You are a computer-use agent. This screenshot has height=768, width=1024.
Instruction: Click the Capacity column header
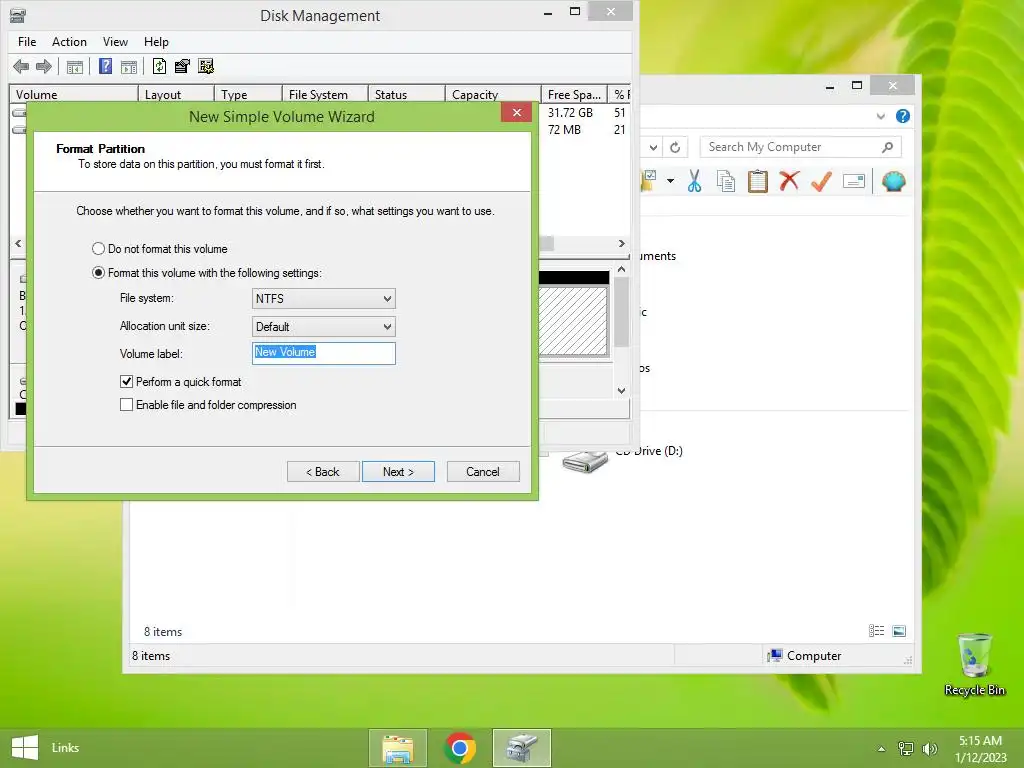click(493, 95)
